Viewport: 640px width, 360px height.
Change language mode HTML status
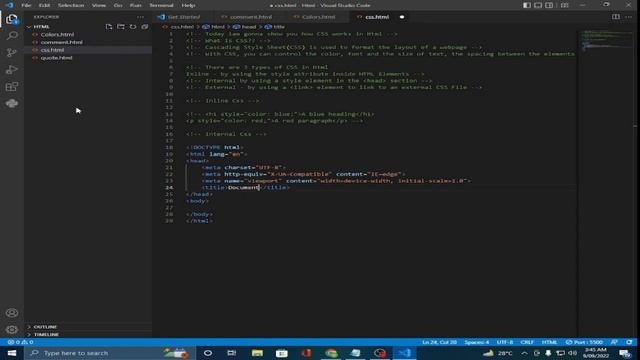click(549, 342)
